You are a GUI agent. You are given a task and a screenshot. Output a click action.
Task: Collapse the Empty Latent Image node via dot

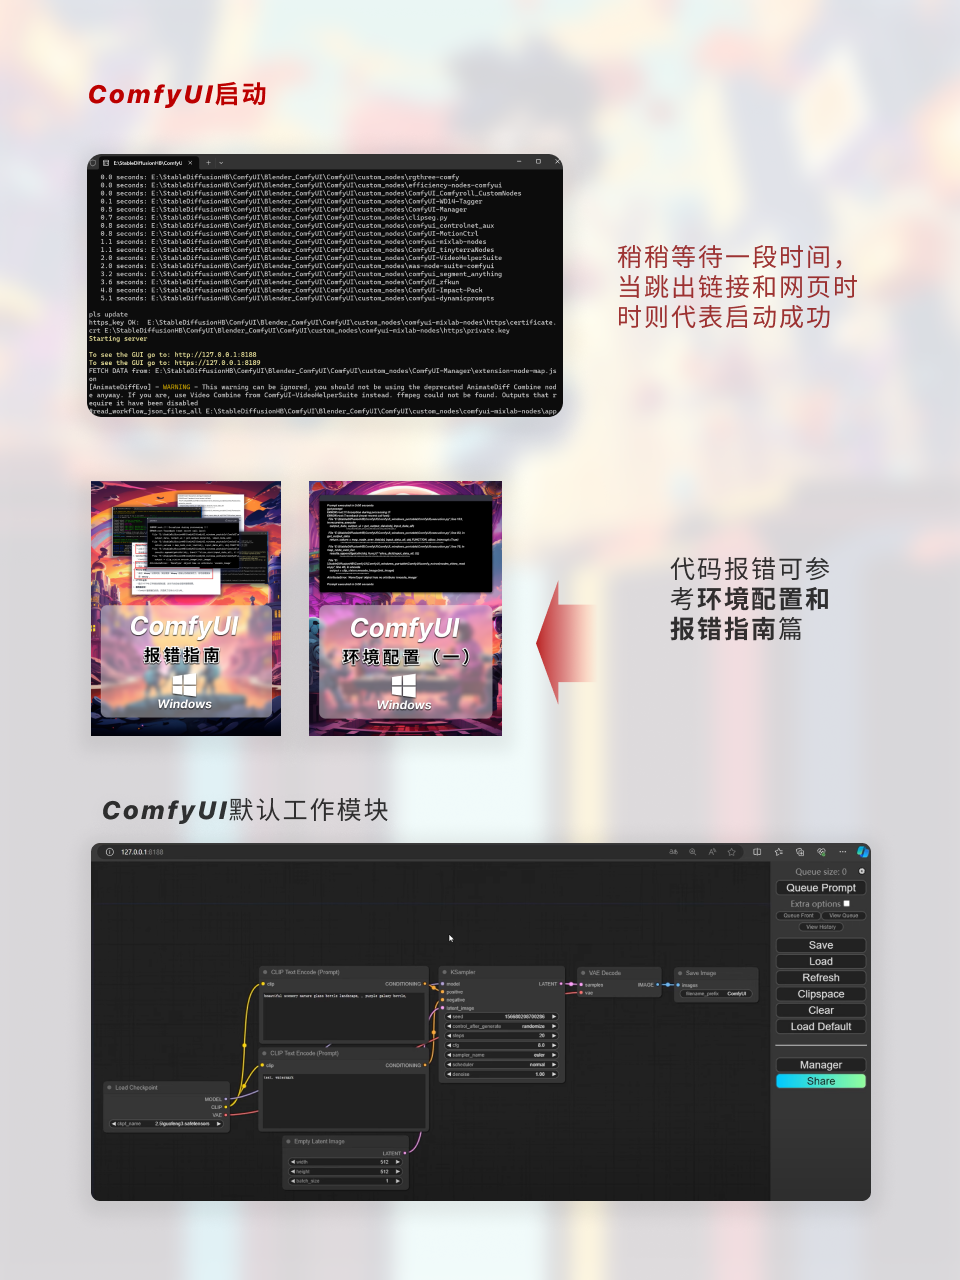coord(288,1141)
